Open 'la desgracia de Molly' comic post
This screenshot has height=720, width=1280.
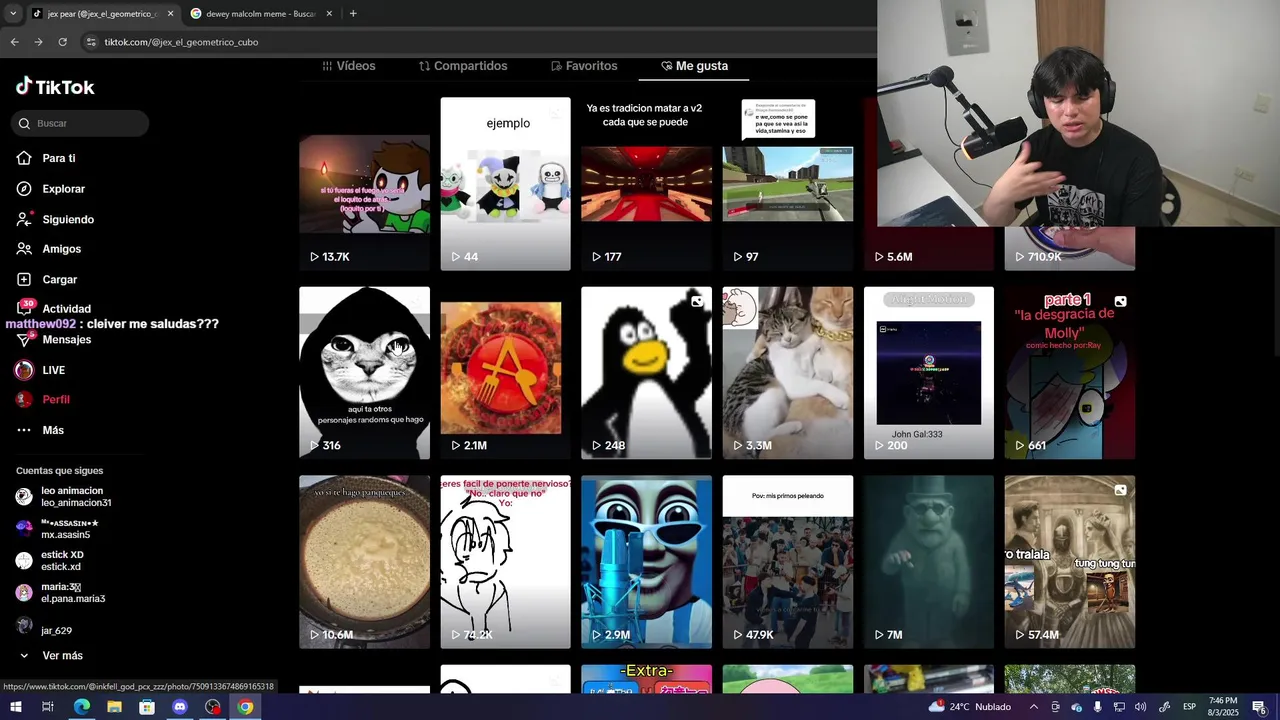[x=1070, y=373]
